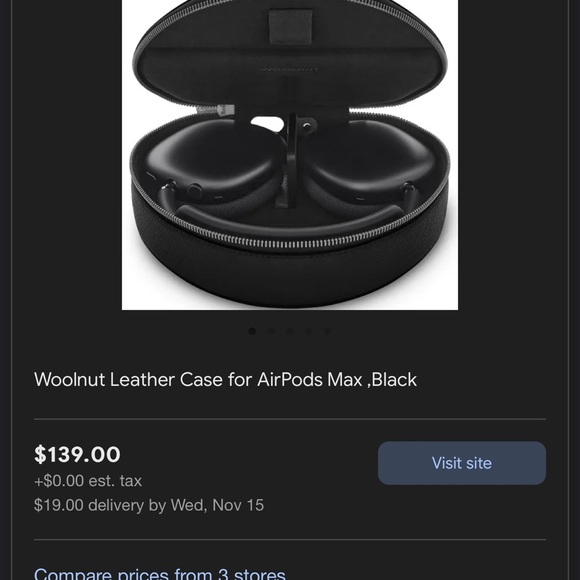The image size is (580, 580).
Task: Open Compare prices from 3 stores link
Action: point(159,573)
